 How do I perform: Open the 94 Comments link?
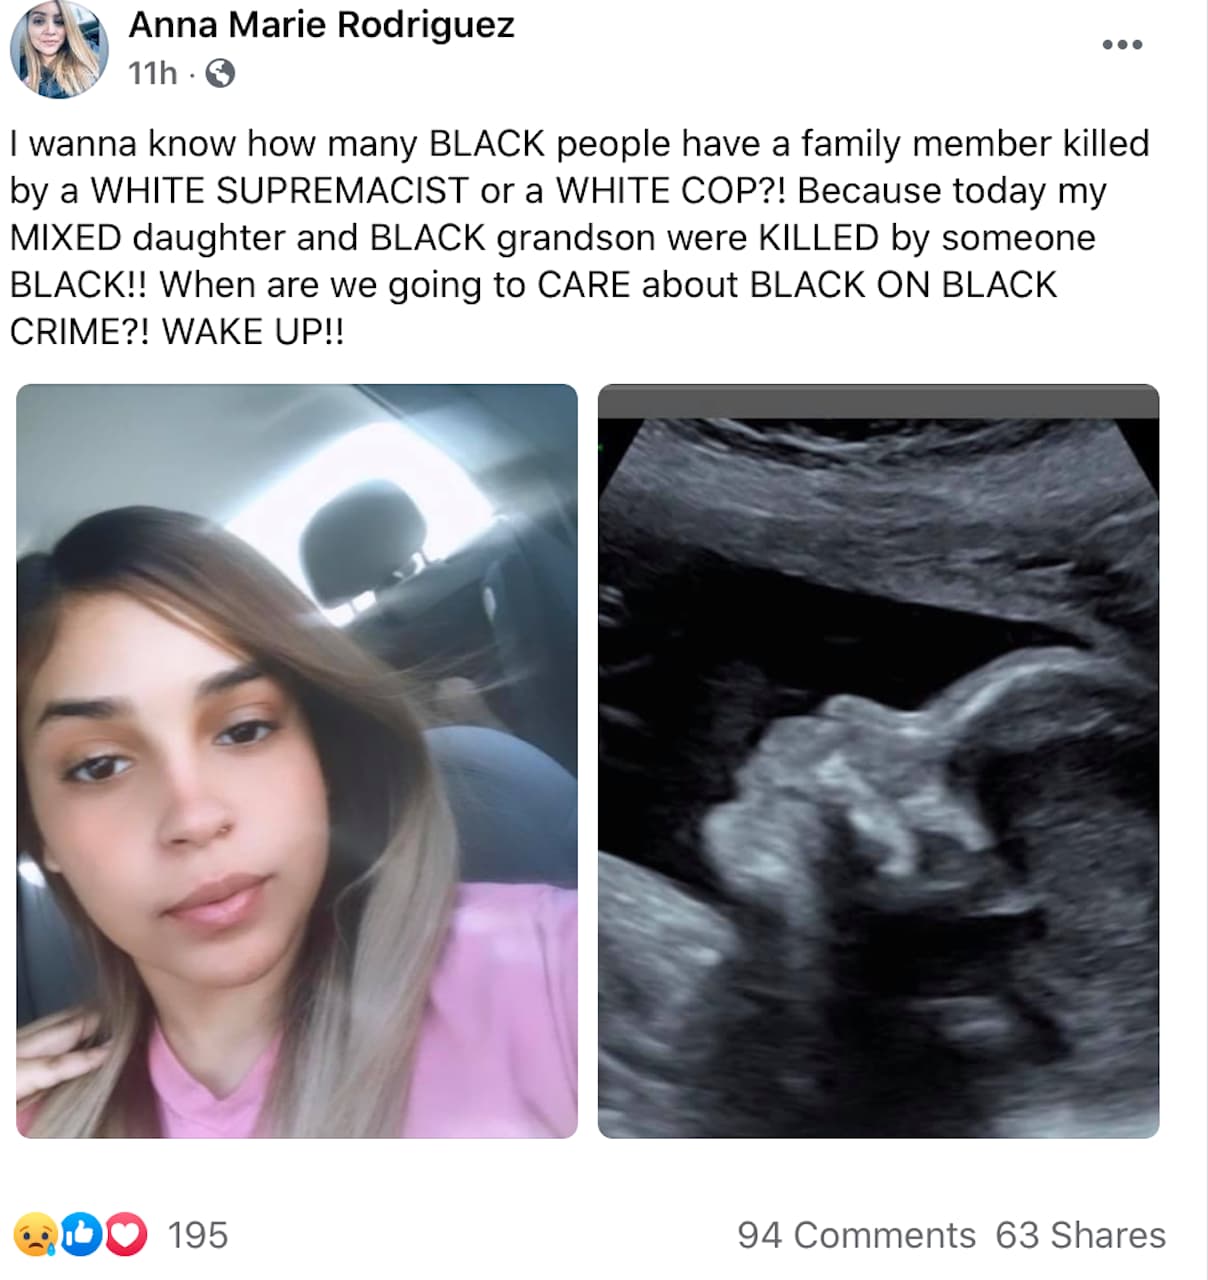tap(856, 1236)
